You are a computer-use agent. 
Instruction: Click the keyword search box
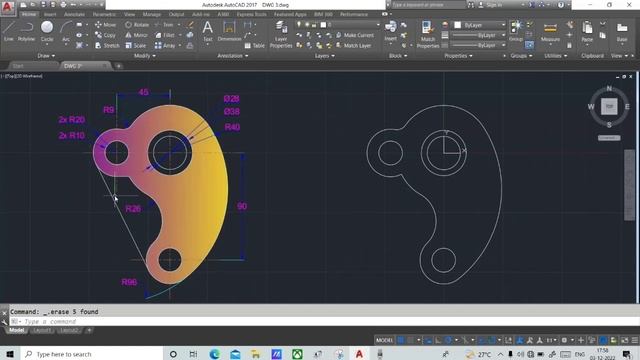428,5
